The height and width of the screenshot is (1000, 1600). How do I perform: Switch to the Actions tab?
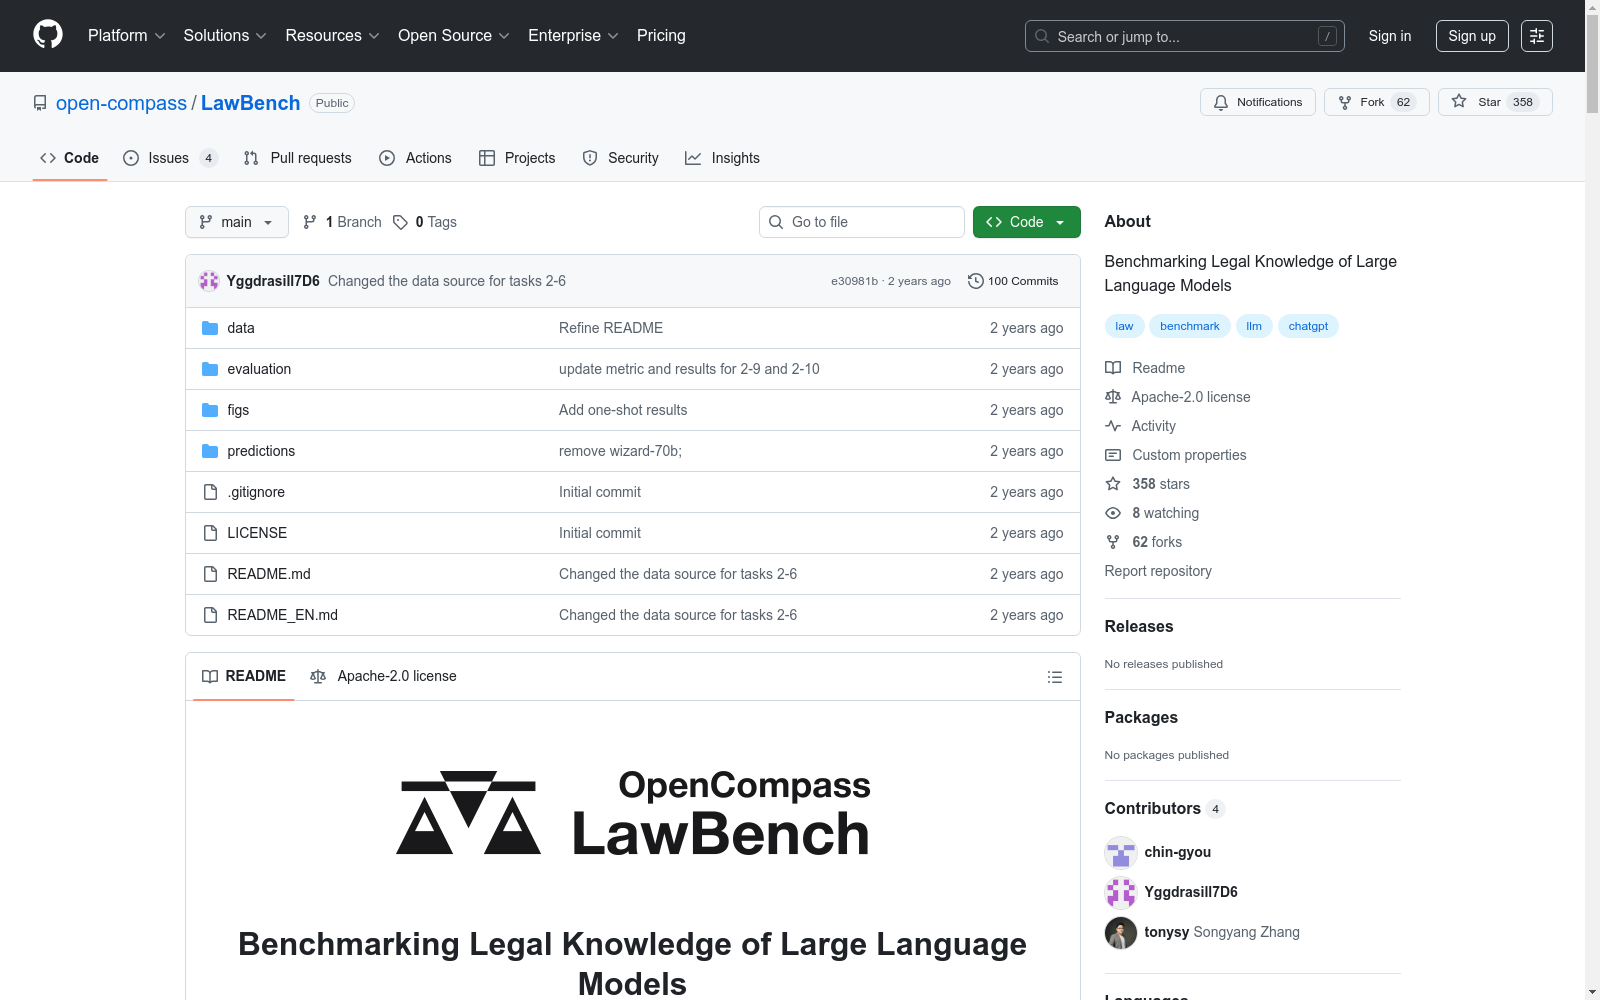415,158
